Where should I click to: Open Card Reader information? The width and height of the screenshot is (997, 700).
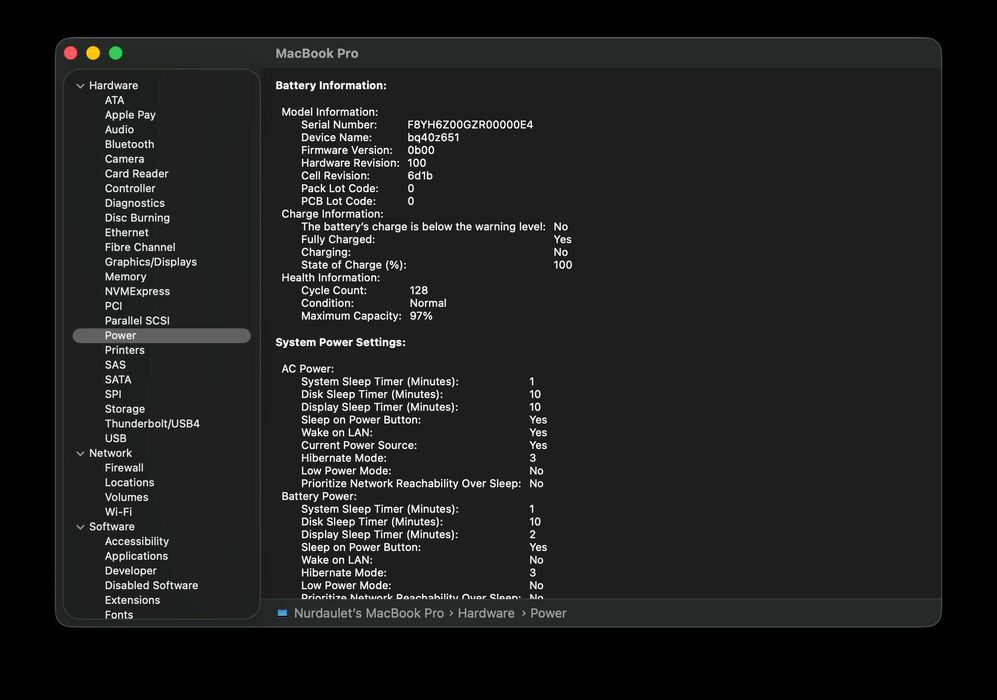pyautogui.click(x=136, y=174)
